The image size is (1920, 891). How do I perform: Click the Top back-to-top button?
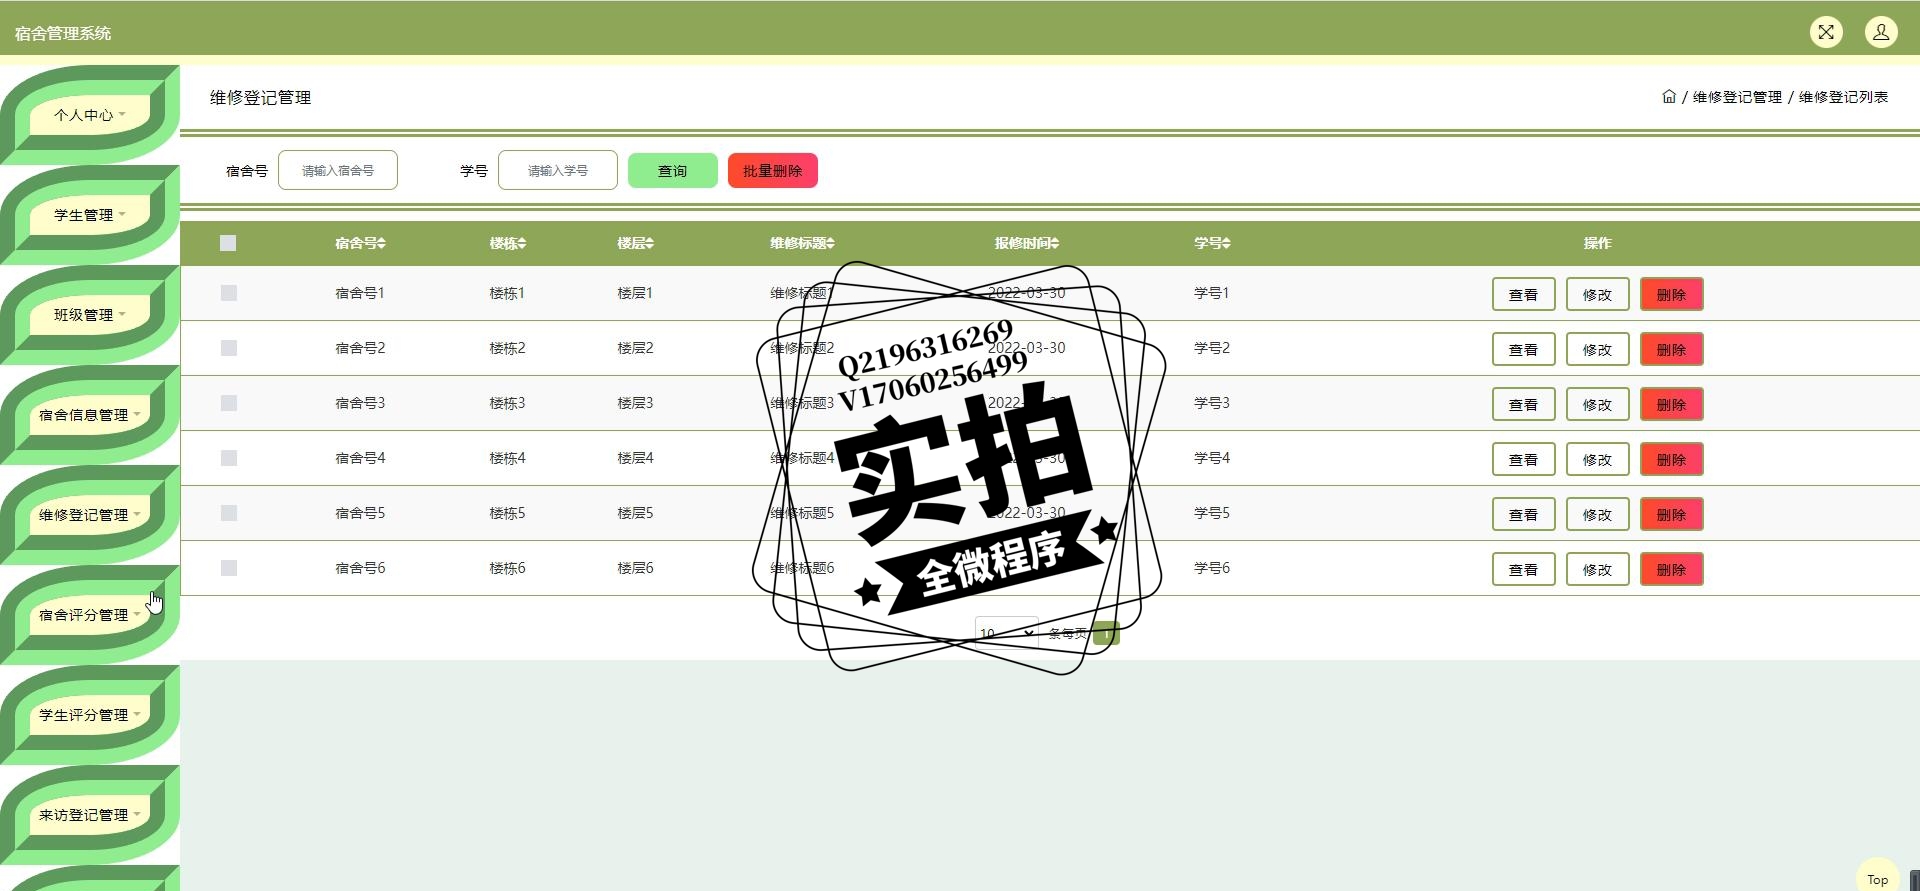[x=1877, y=878]
